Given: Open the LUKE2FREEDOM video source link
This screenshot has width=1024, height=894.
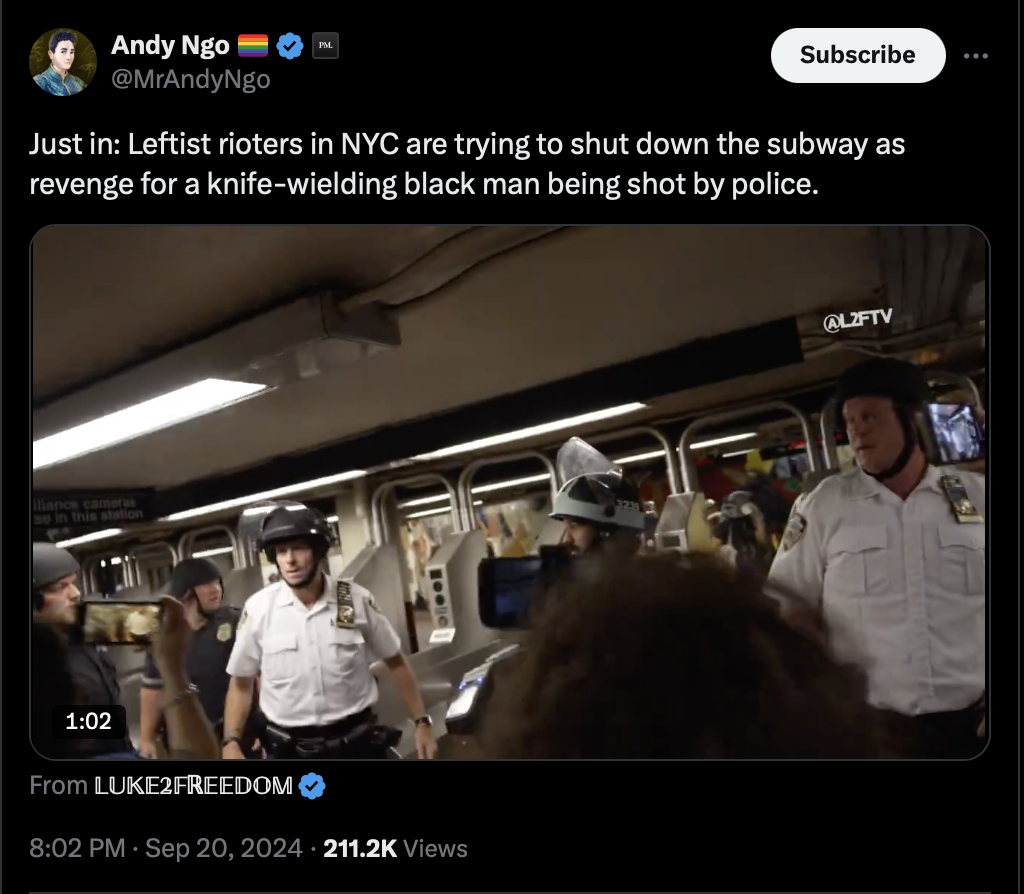Looking at the screenshot, I should [x=193, y=786].
